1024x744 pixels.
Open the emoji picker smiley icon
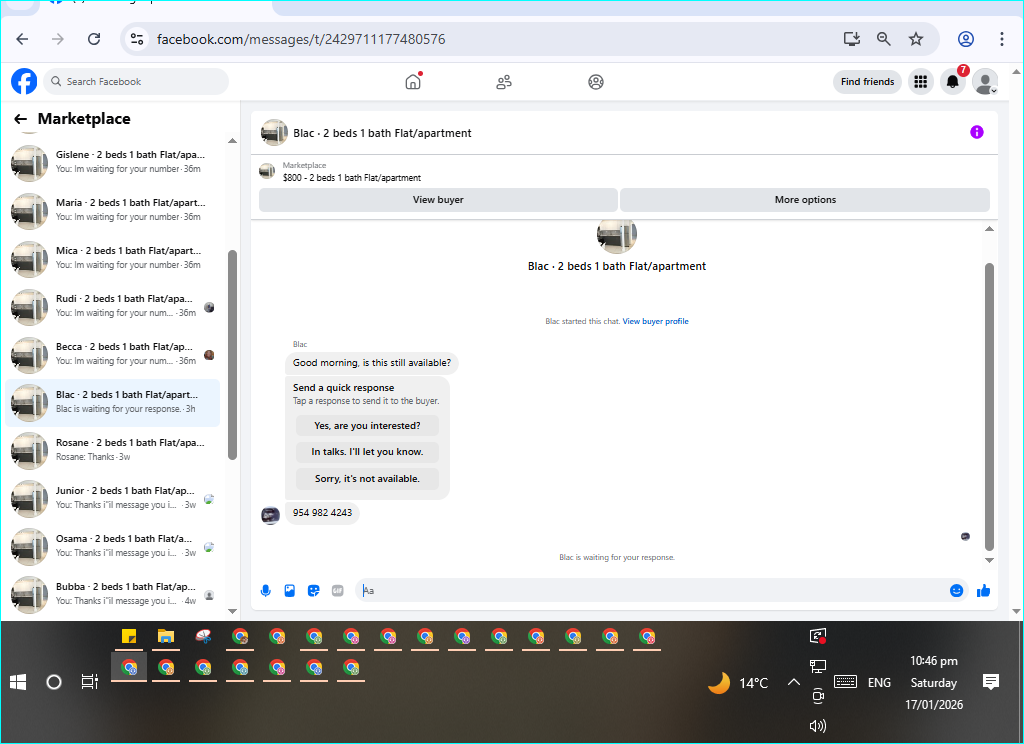click(956, 590)
